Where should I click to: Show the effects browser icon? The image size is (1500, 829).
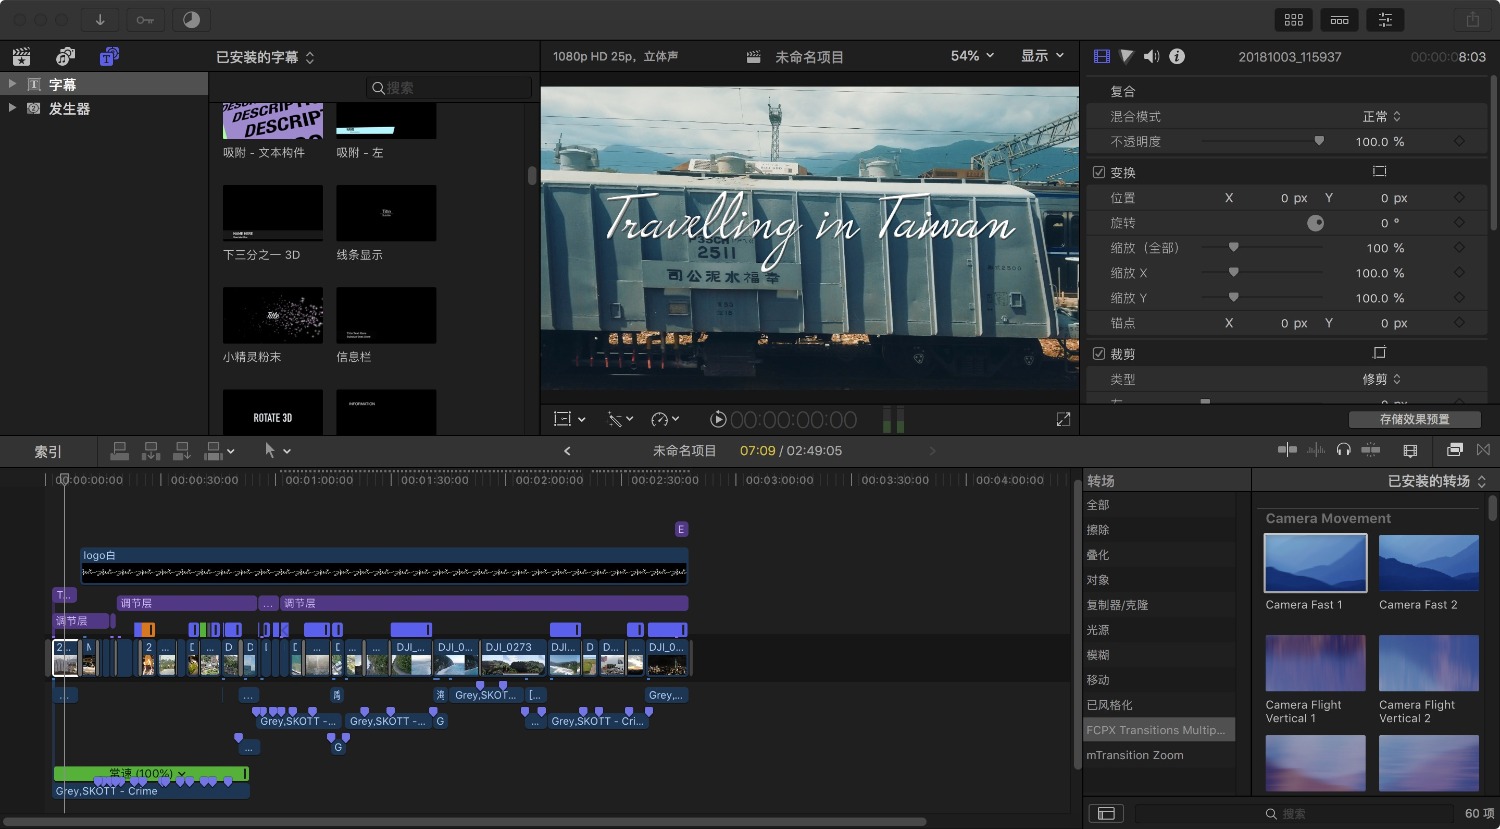[1455, 450]
